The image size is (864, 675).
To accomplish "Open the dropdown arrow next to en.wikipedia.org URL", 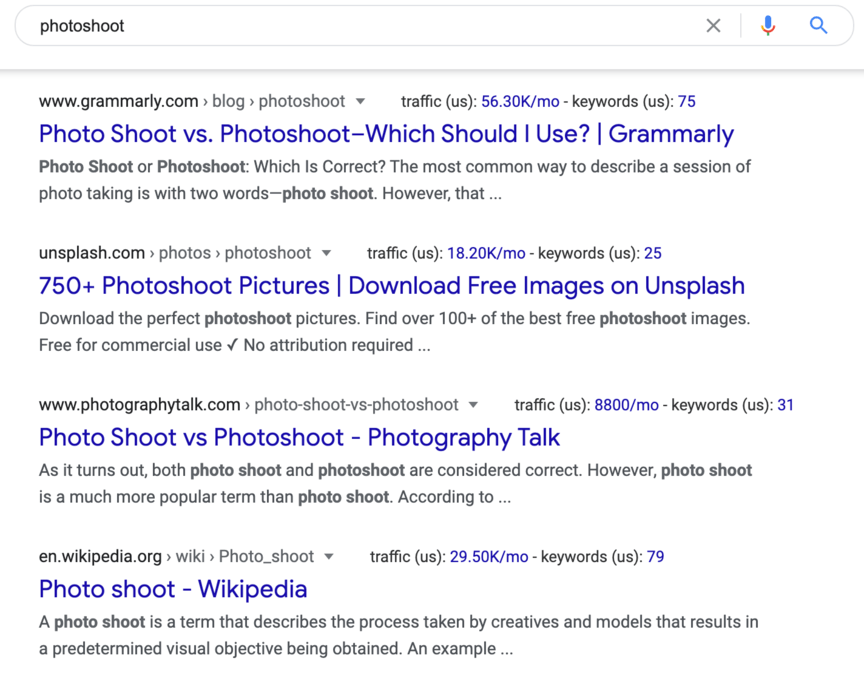I will tap(329, 557).
